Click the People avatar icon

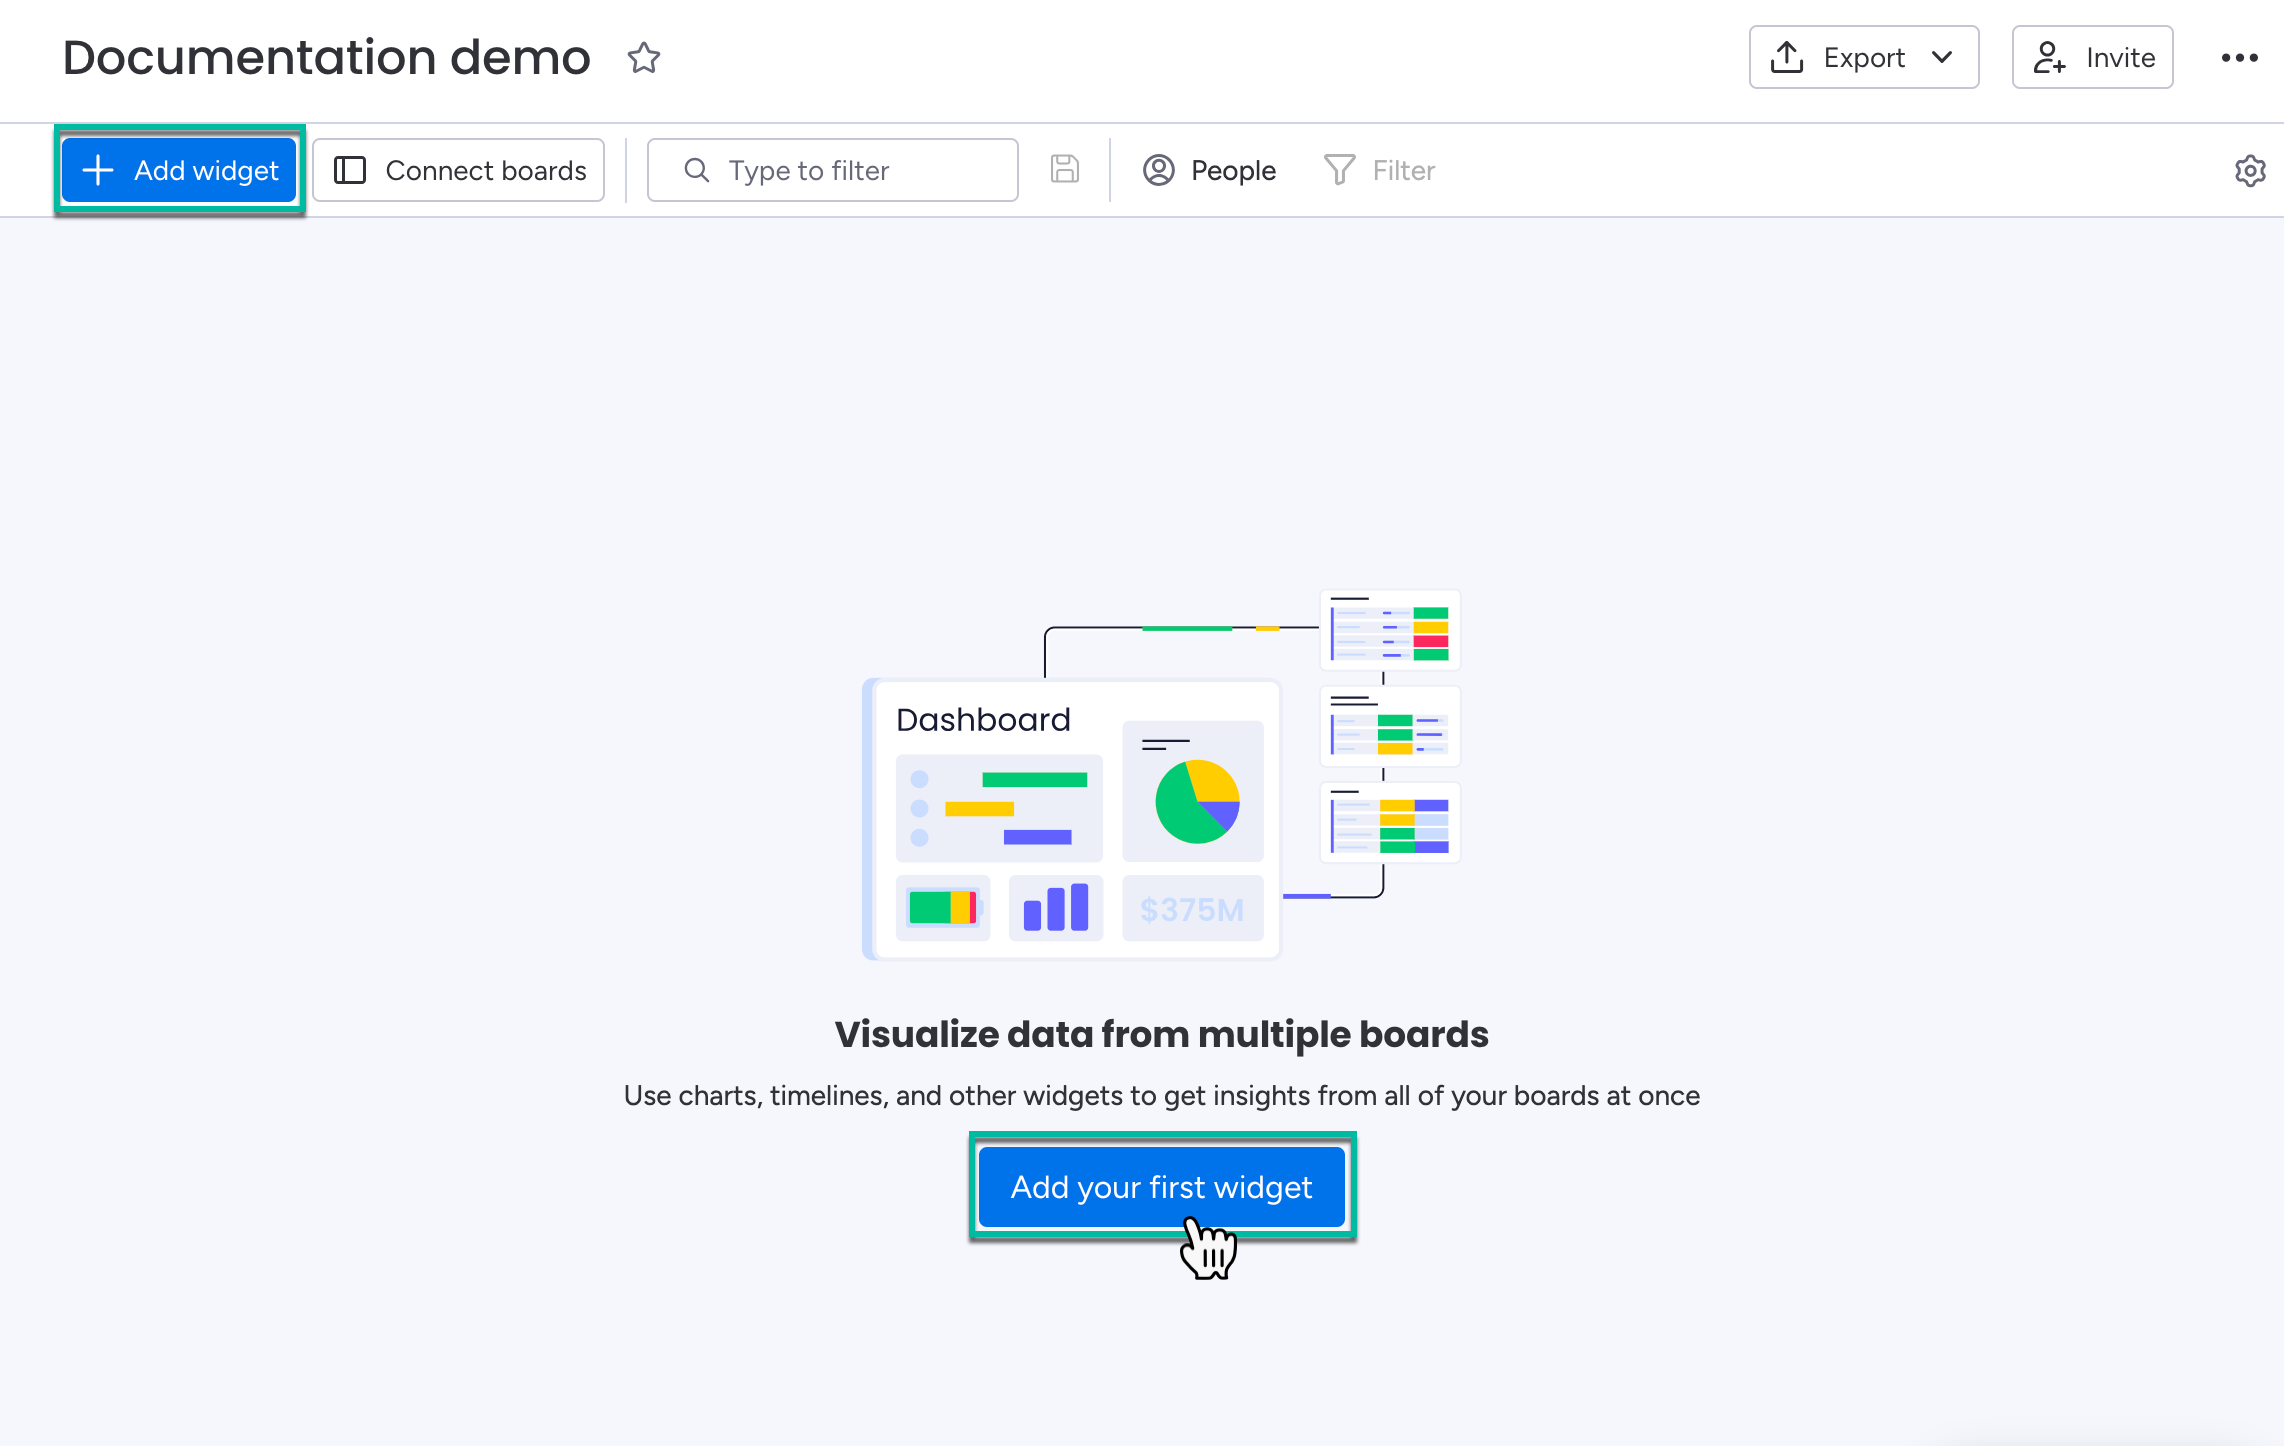tap(1158, 170)
